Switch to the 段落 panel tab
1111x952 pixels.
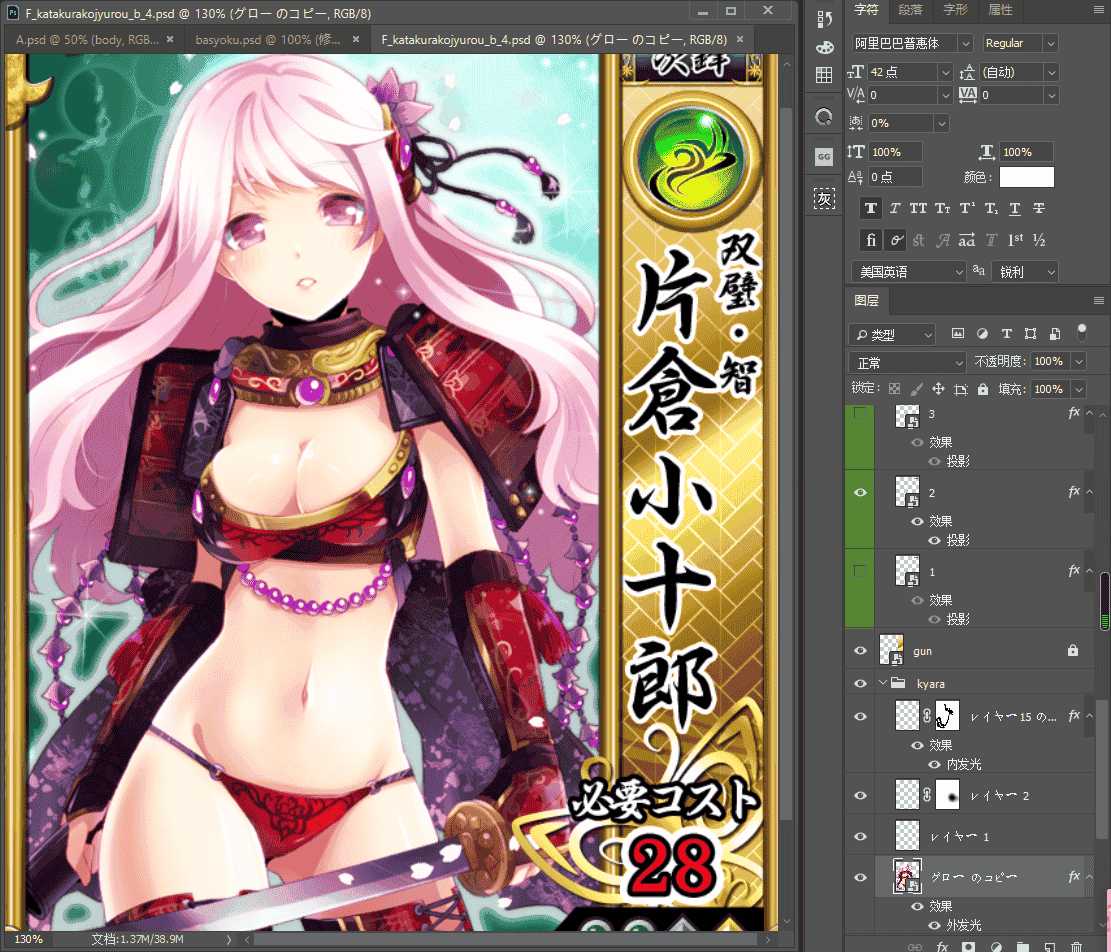(910, 10)
